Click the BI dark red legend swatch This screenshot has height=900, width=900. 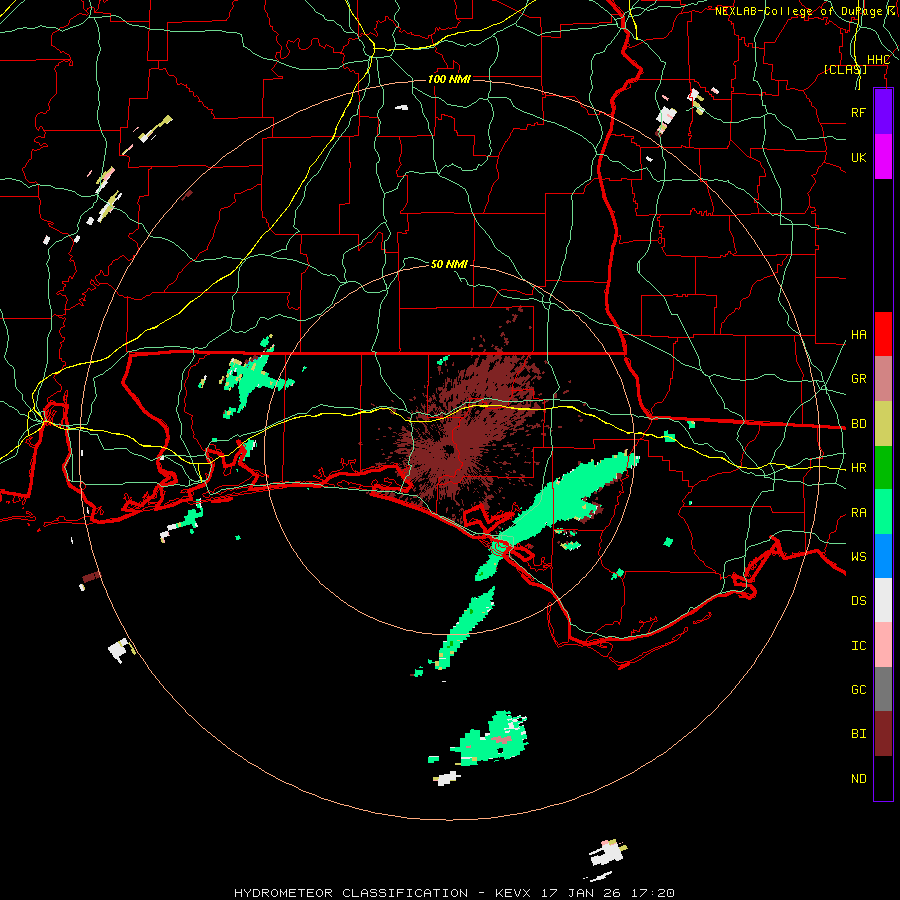pyautogui.click(x=883, y=734)
